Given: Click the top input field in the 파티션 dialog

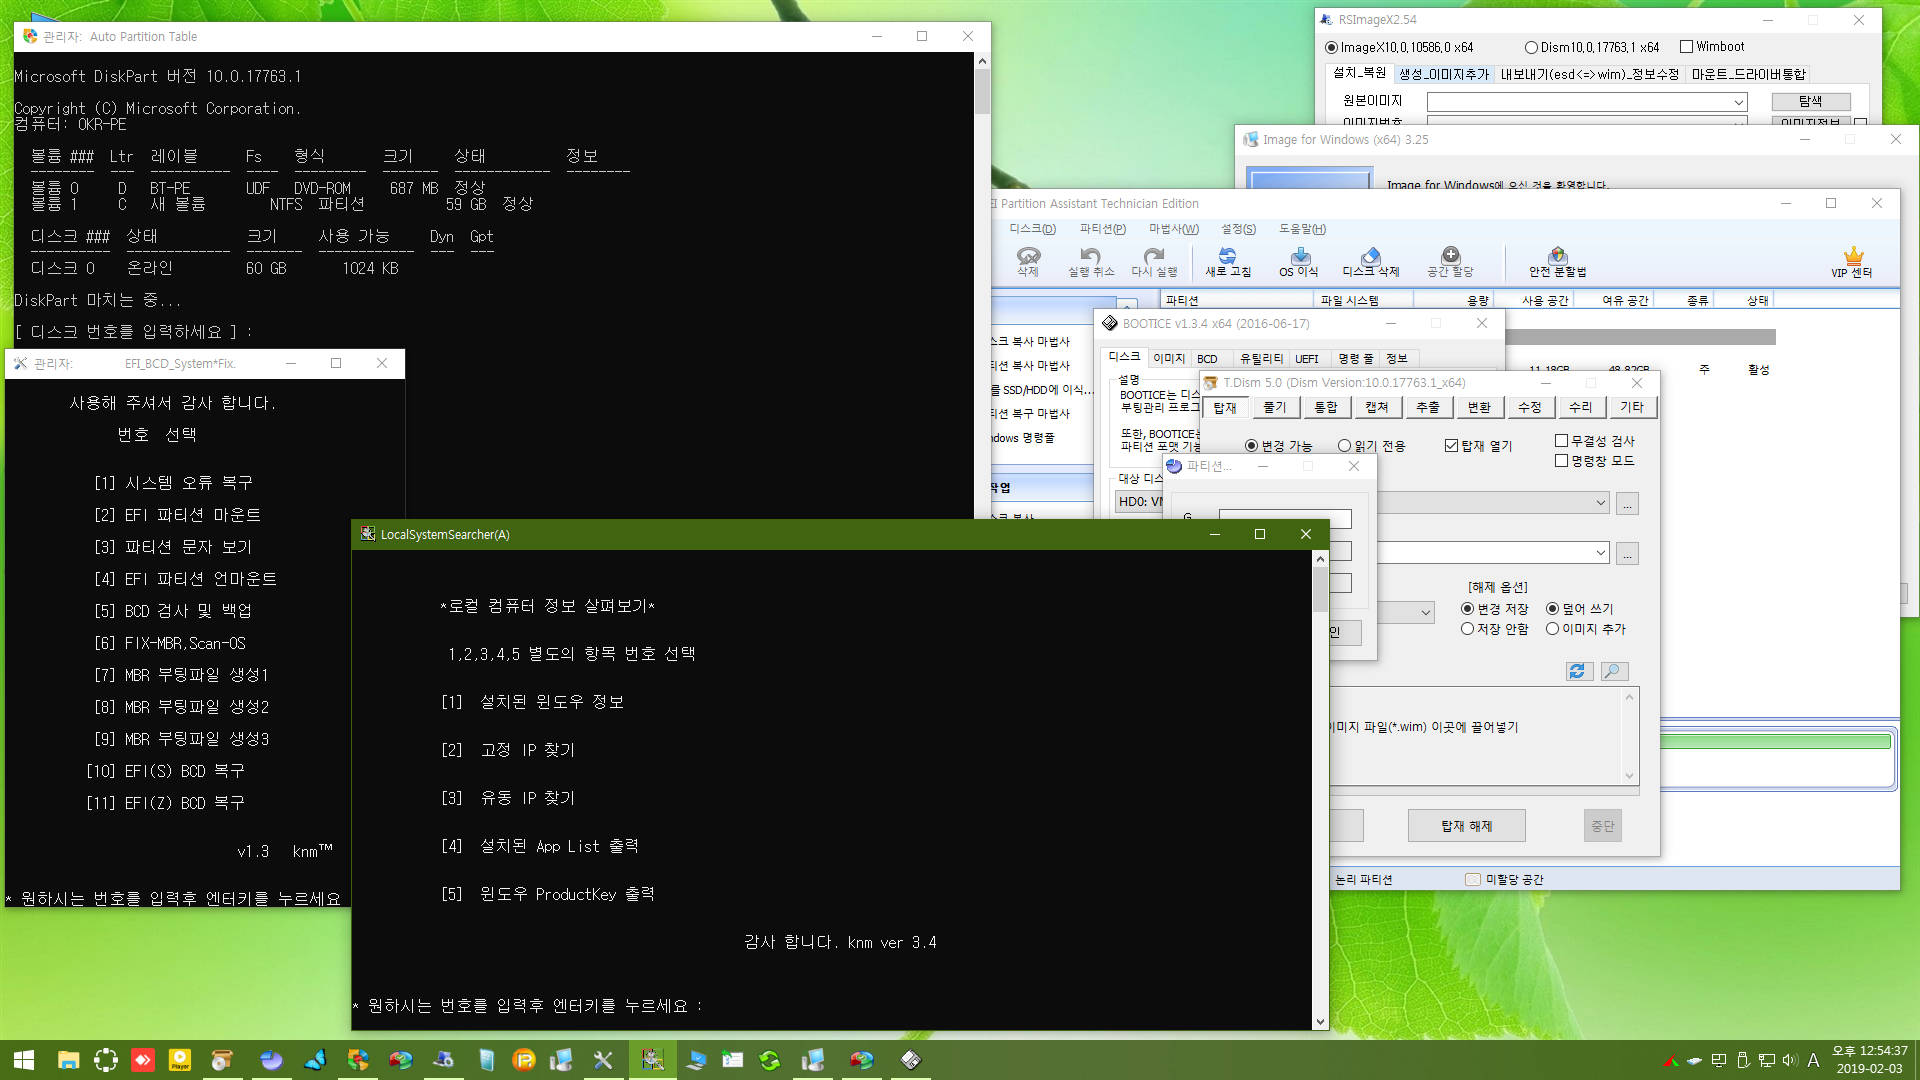Looking at the screenshot, I should pos(1285,519).
